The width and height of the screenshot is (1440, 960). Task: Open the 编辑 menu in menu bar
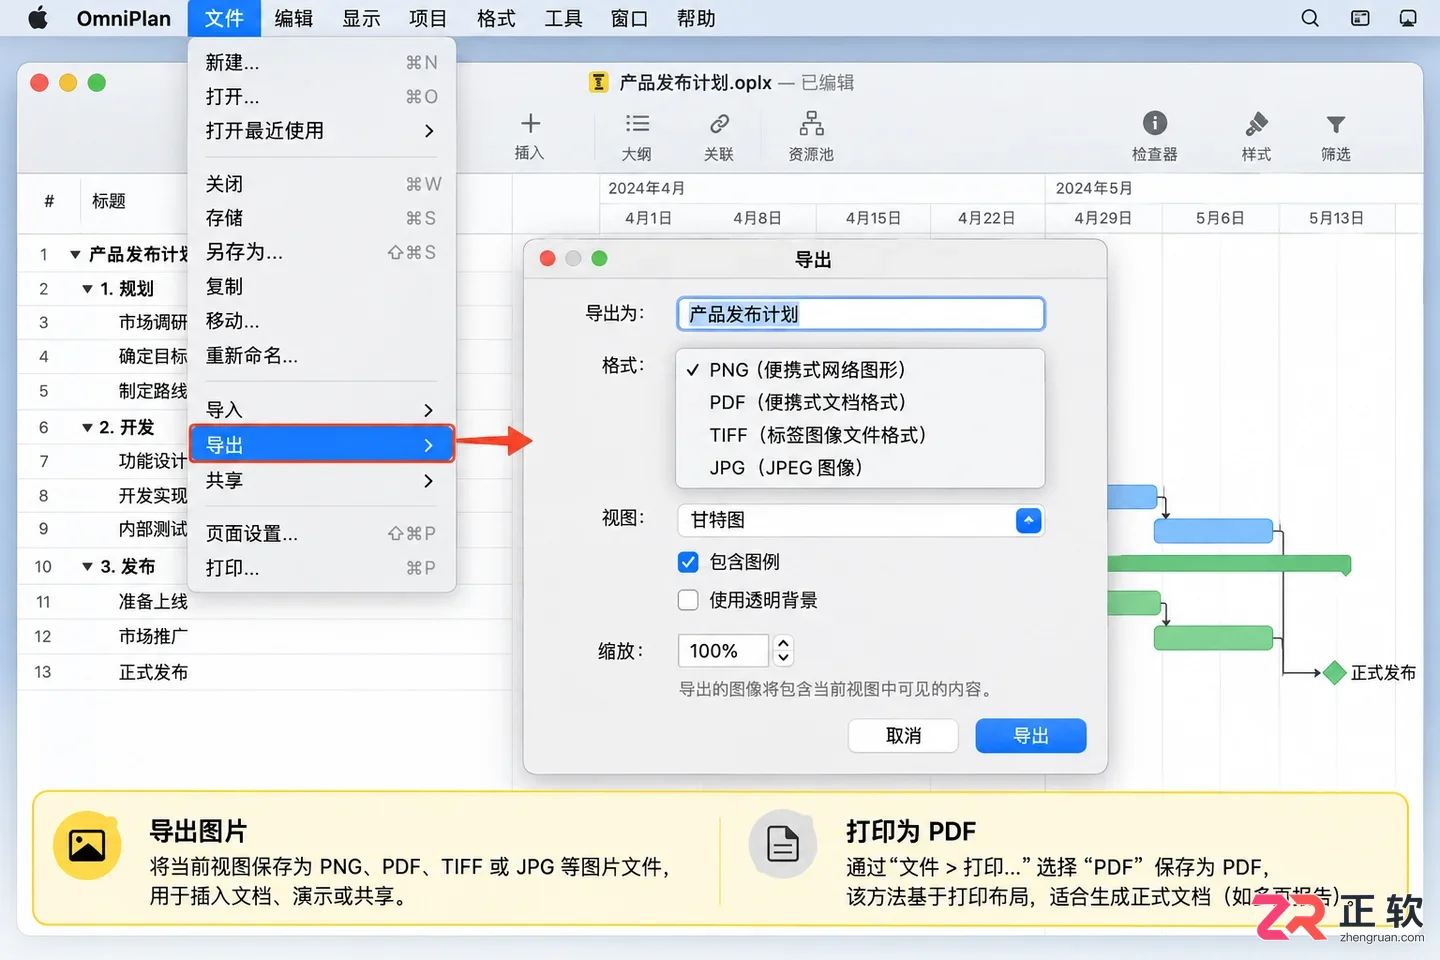coord(294,18)
